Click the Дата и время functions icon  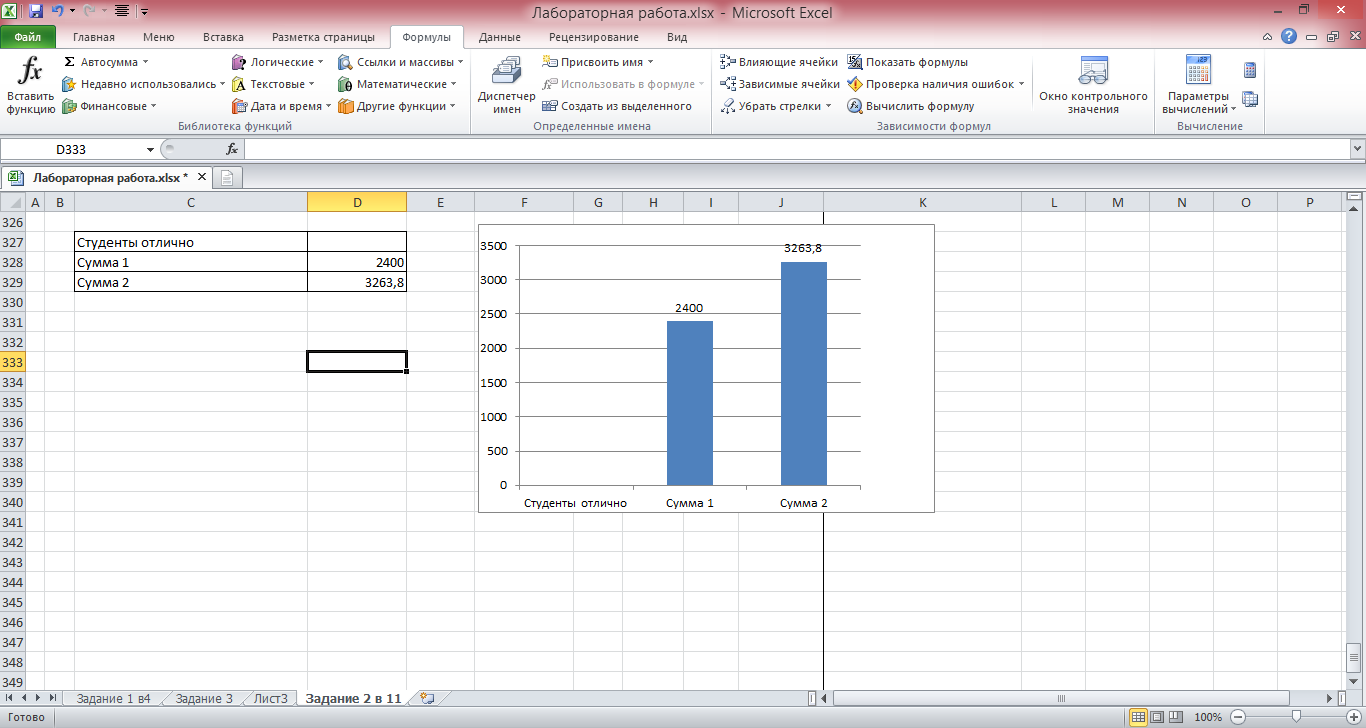pos(239,106)
